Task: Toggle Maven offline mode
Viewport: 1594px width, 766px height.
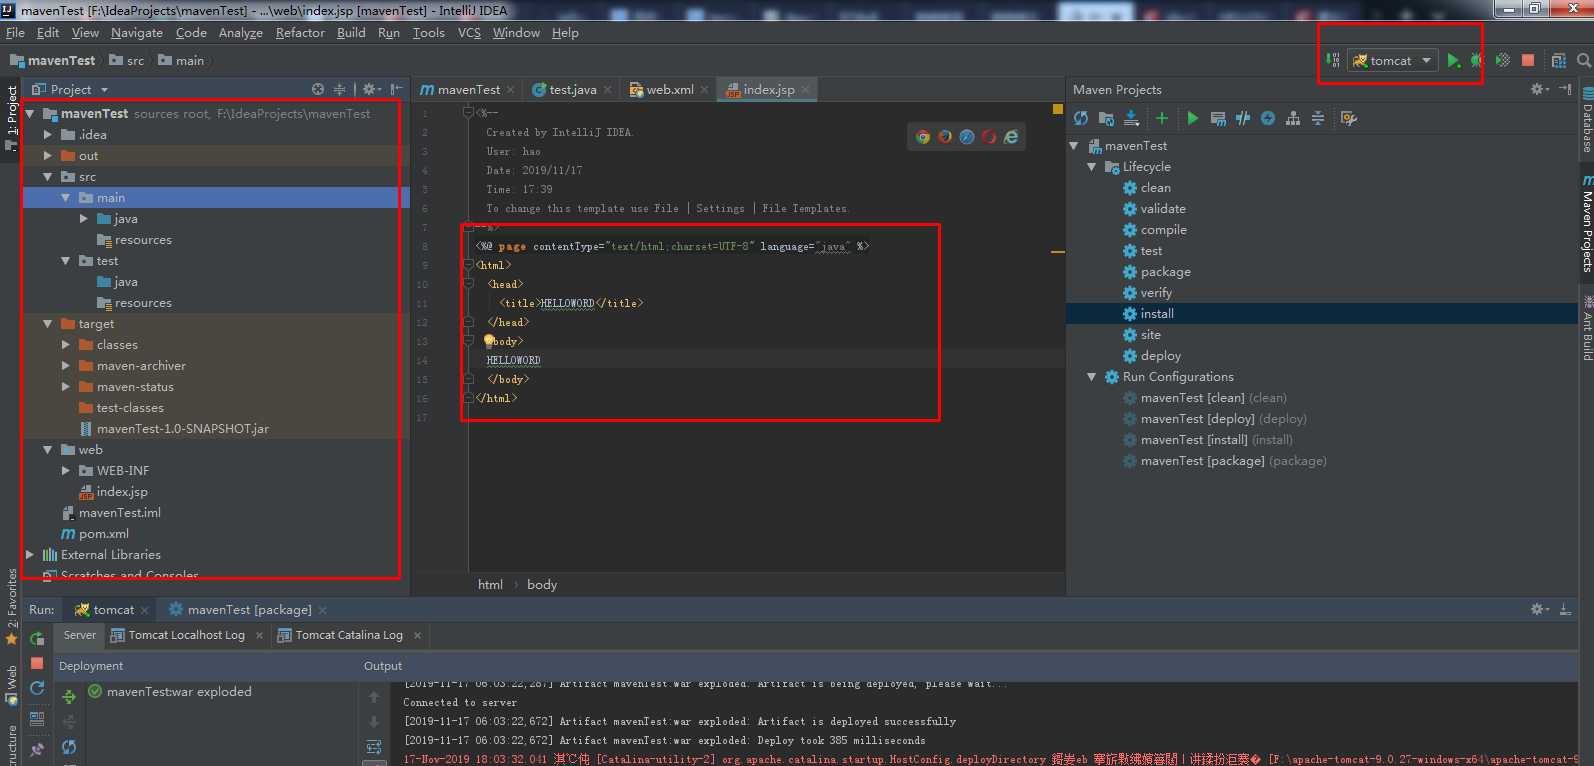Action: pos(1243,118)
